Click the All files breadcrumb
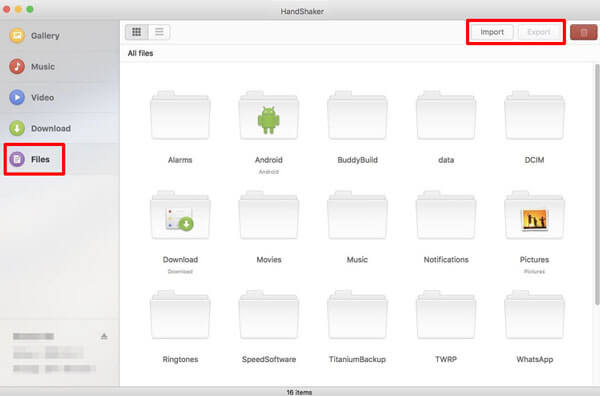 pyautogui.click(x=140, y=53)
